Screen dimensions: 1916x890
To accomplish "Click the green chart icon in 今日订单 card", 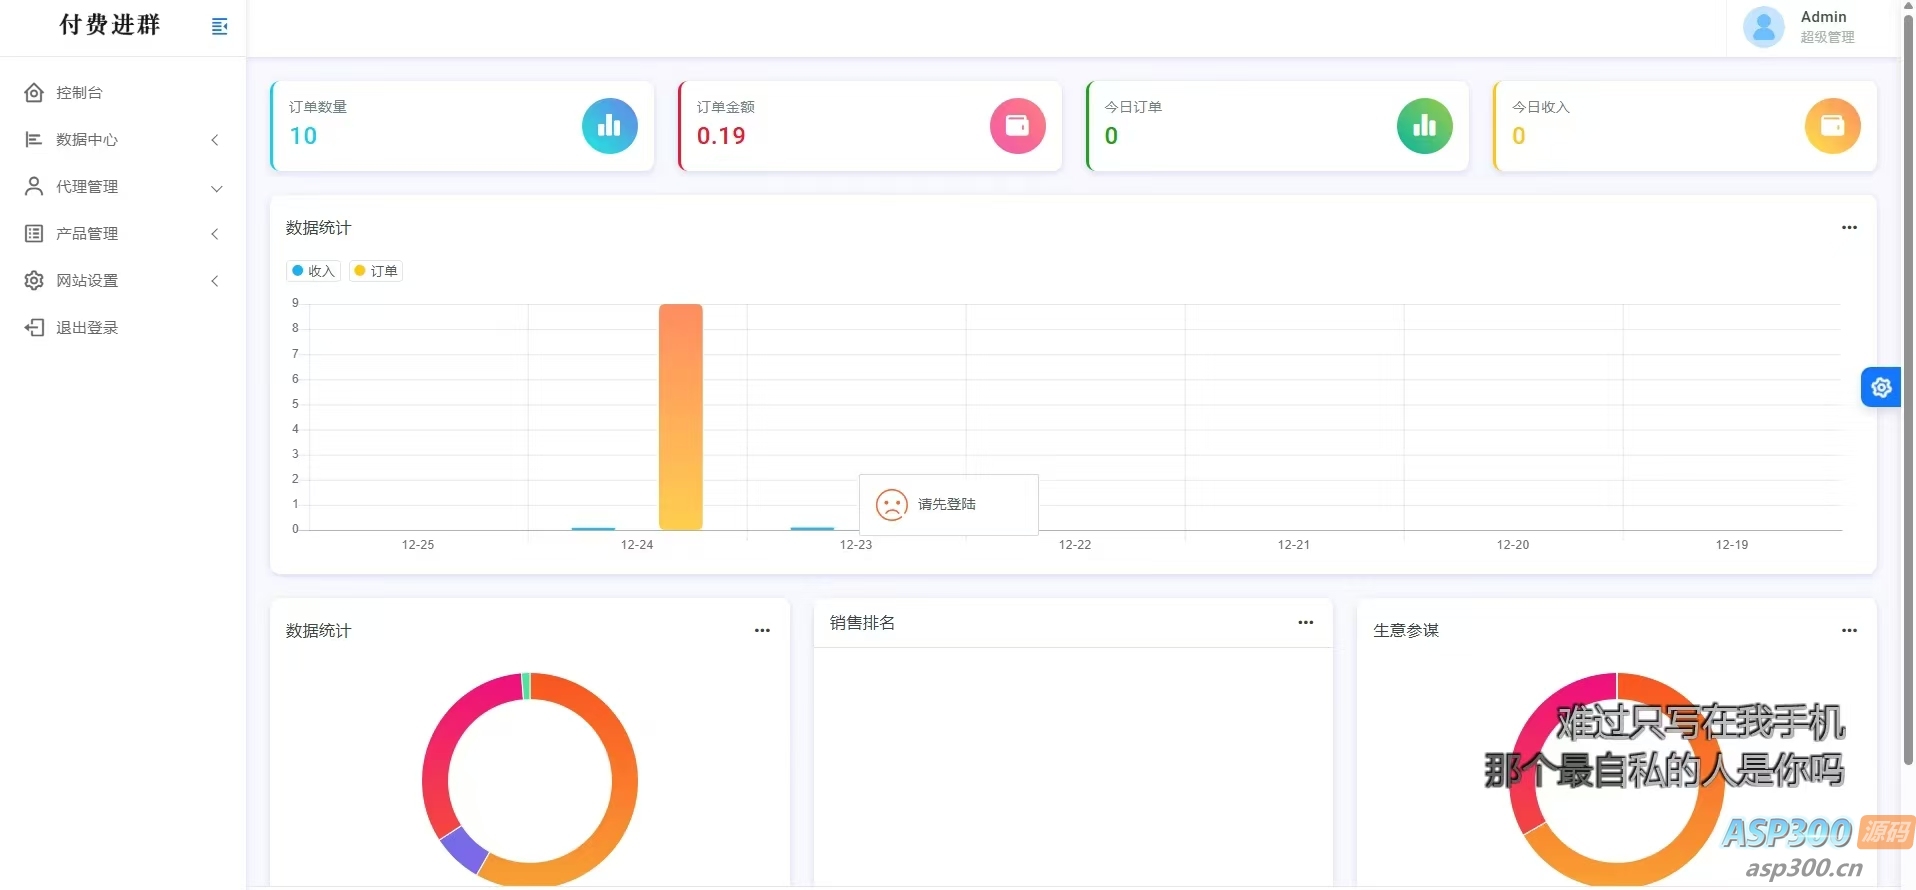I will click(x=1424, y=126).
